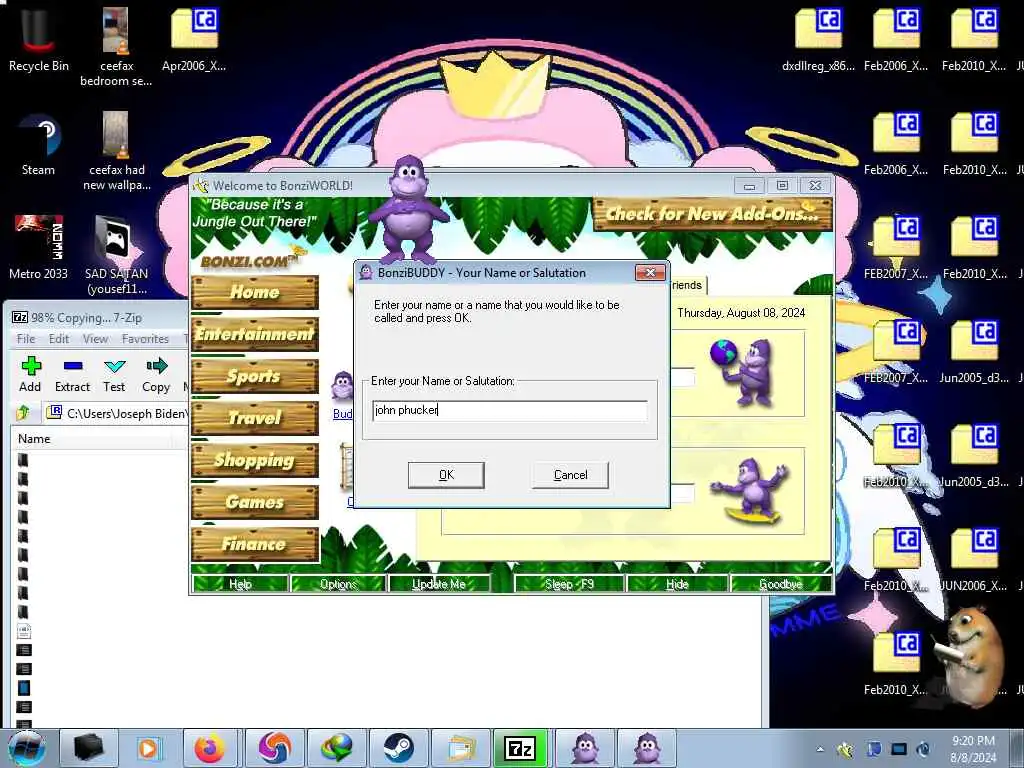The height and width of the screenshot is (768, 1024).
Task: Click the purple Bonzi gorilla character
Action: [x=409, y=209]
